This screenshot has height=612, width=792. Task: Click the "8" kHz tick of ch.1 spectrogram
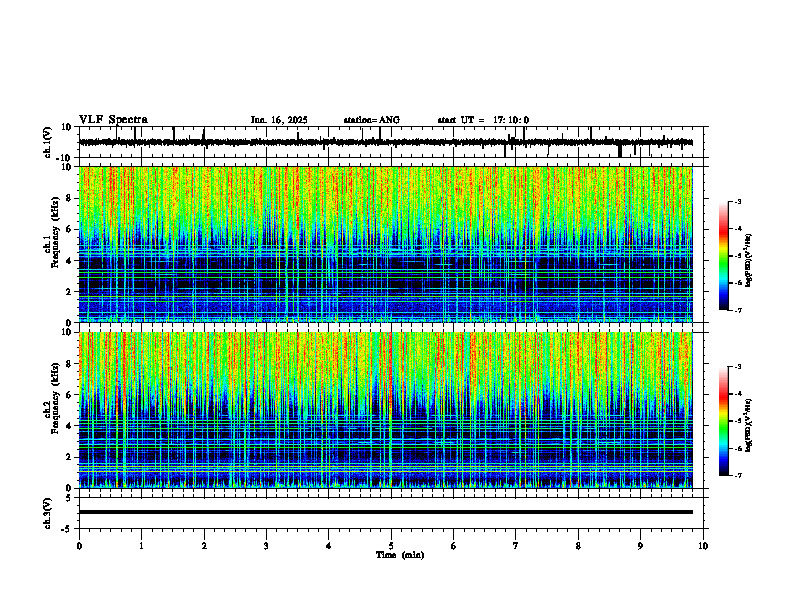pos(69,198)
